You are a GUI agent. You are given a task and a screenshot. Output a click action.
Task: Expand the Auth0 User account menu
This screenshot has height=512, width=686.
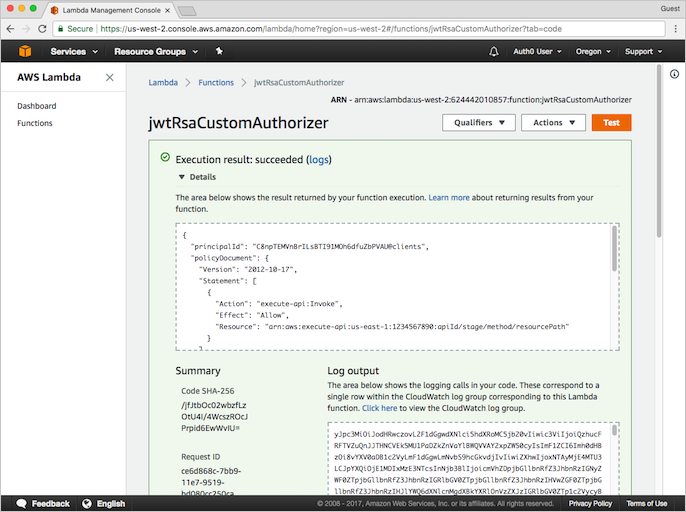point(537,52)
